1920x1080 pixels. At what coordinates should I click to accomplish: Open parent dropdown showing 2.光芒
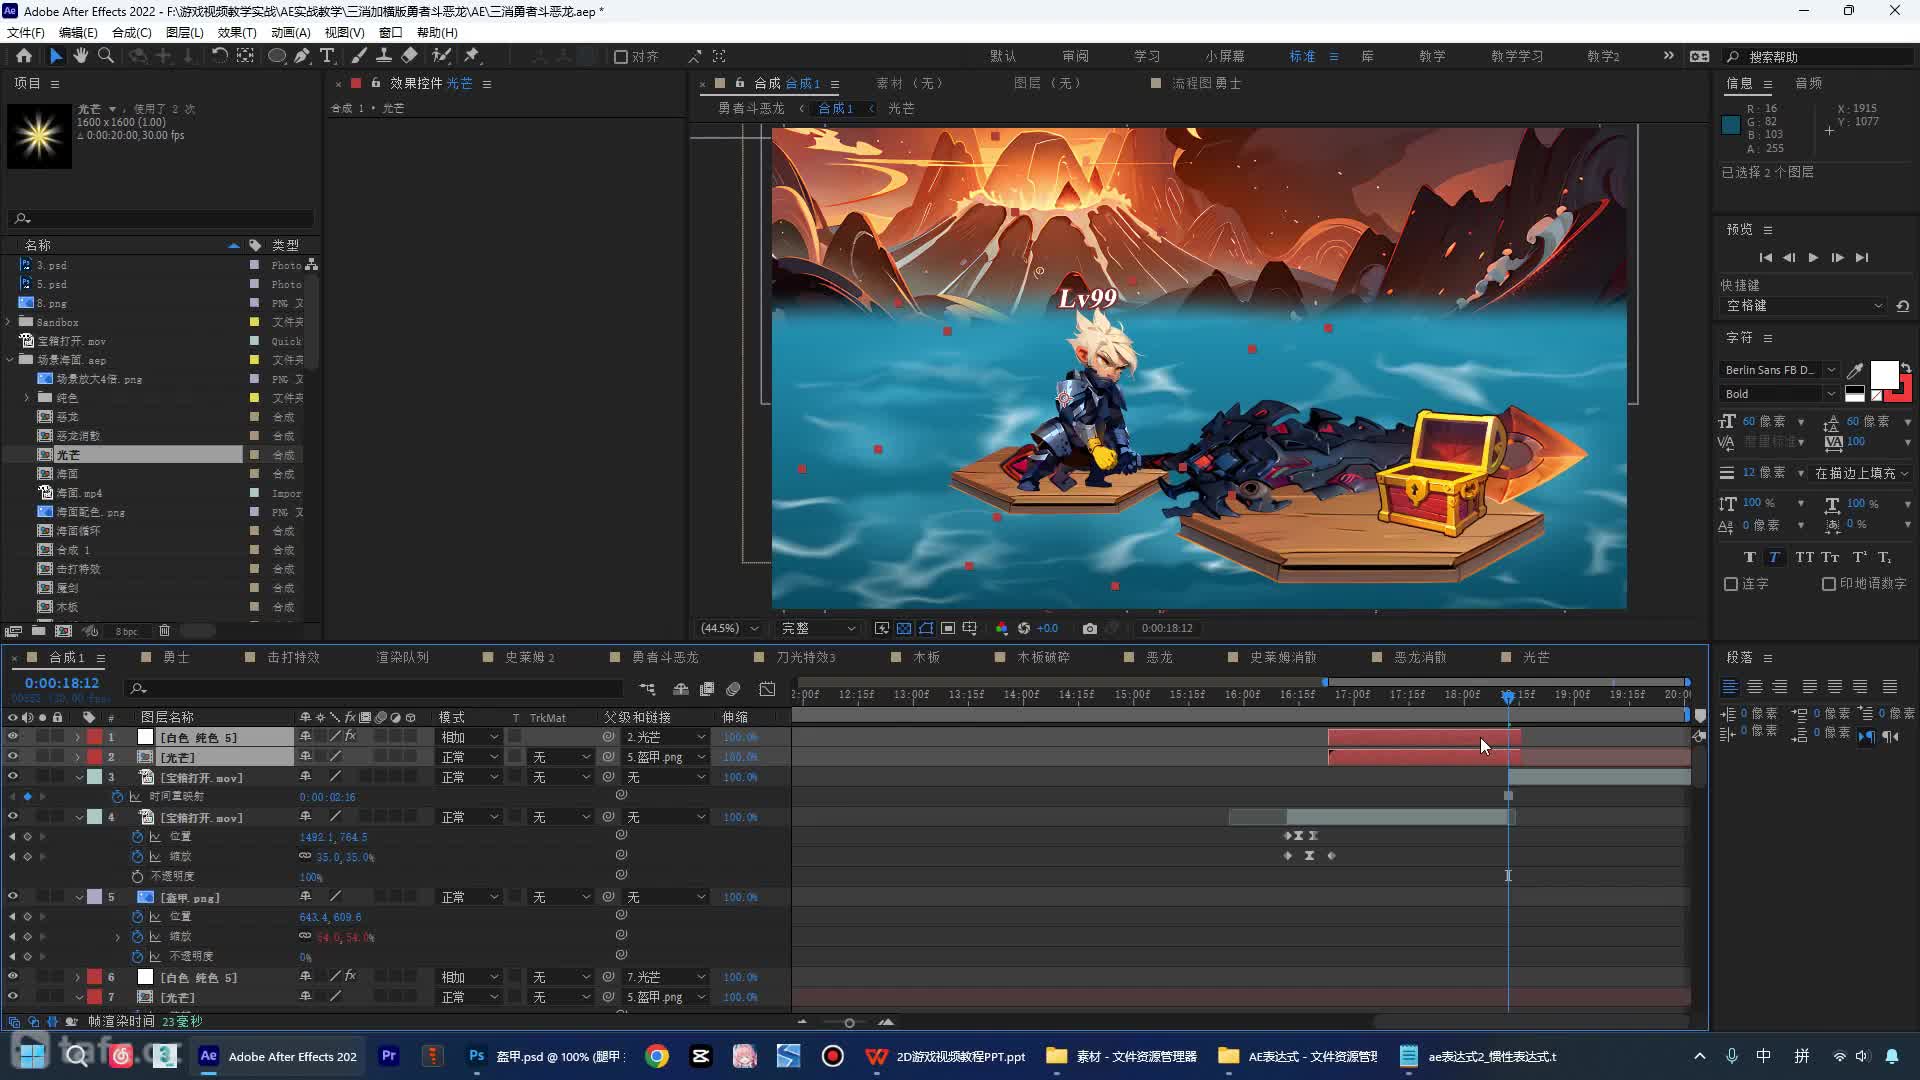(x=665, y=737)
